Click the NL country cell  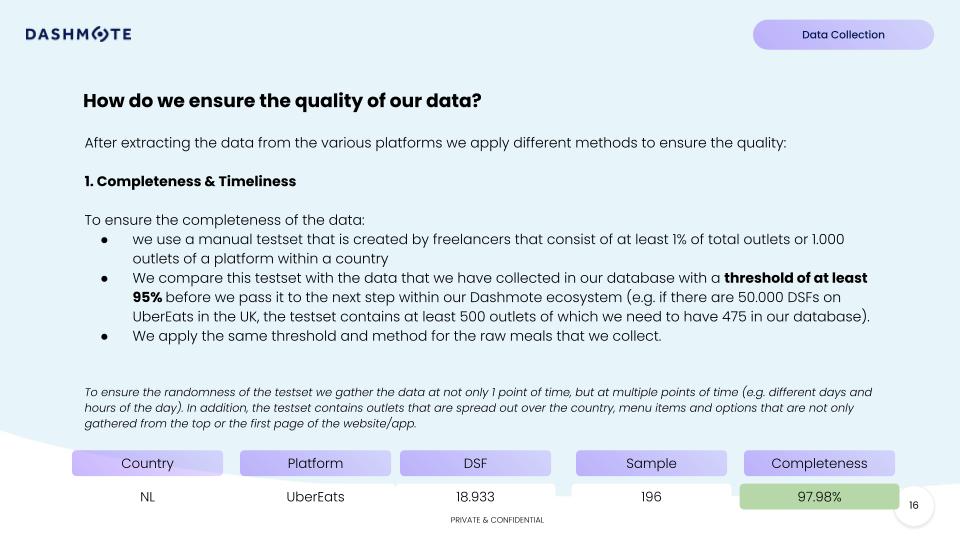click(x=147, y=496)
